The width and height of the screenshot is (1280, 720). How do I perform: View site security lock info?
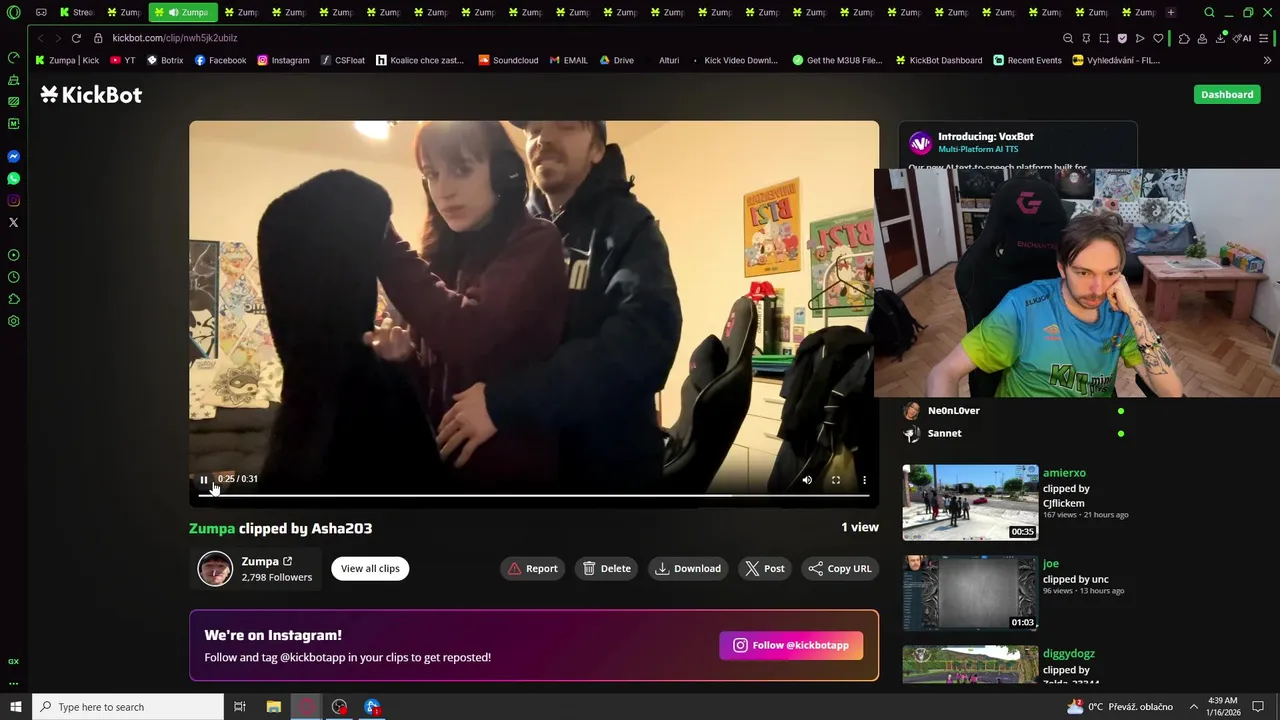coord(98,38)
